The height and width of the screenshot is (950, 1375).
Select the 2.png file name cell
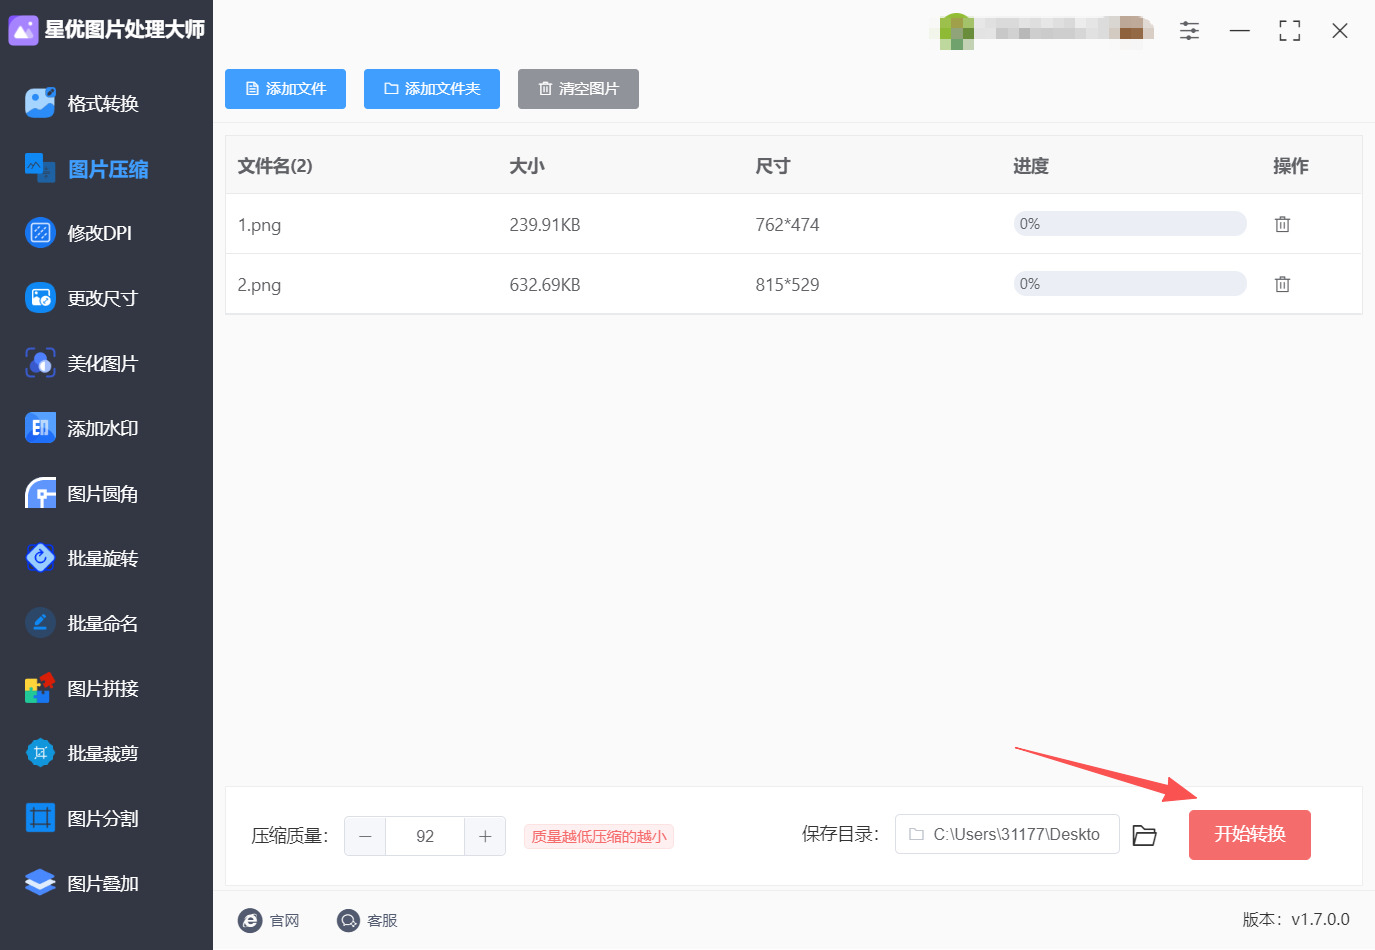pos(259,285)
